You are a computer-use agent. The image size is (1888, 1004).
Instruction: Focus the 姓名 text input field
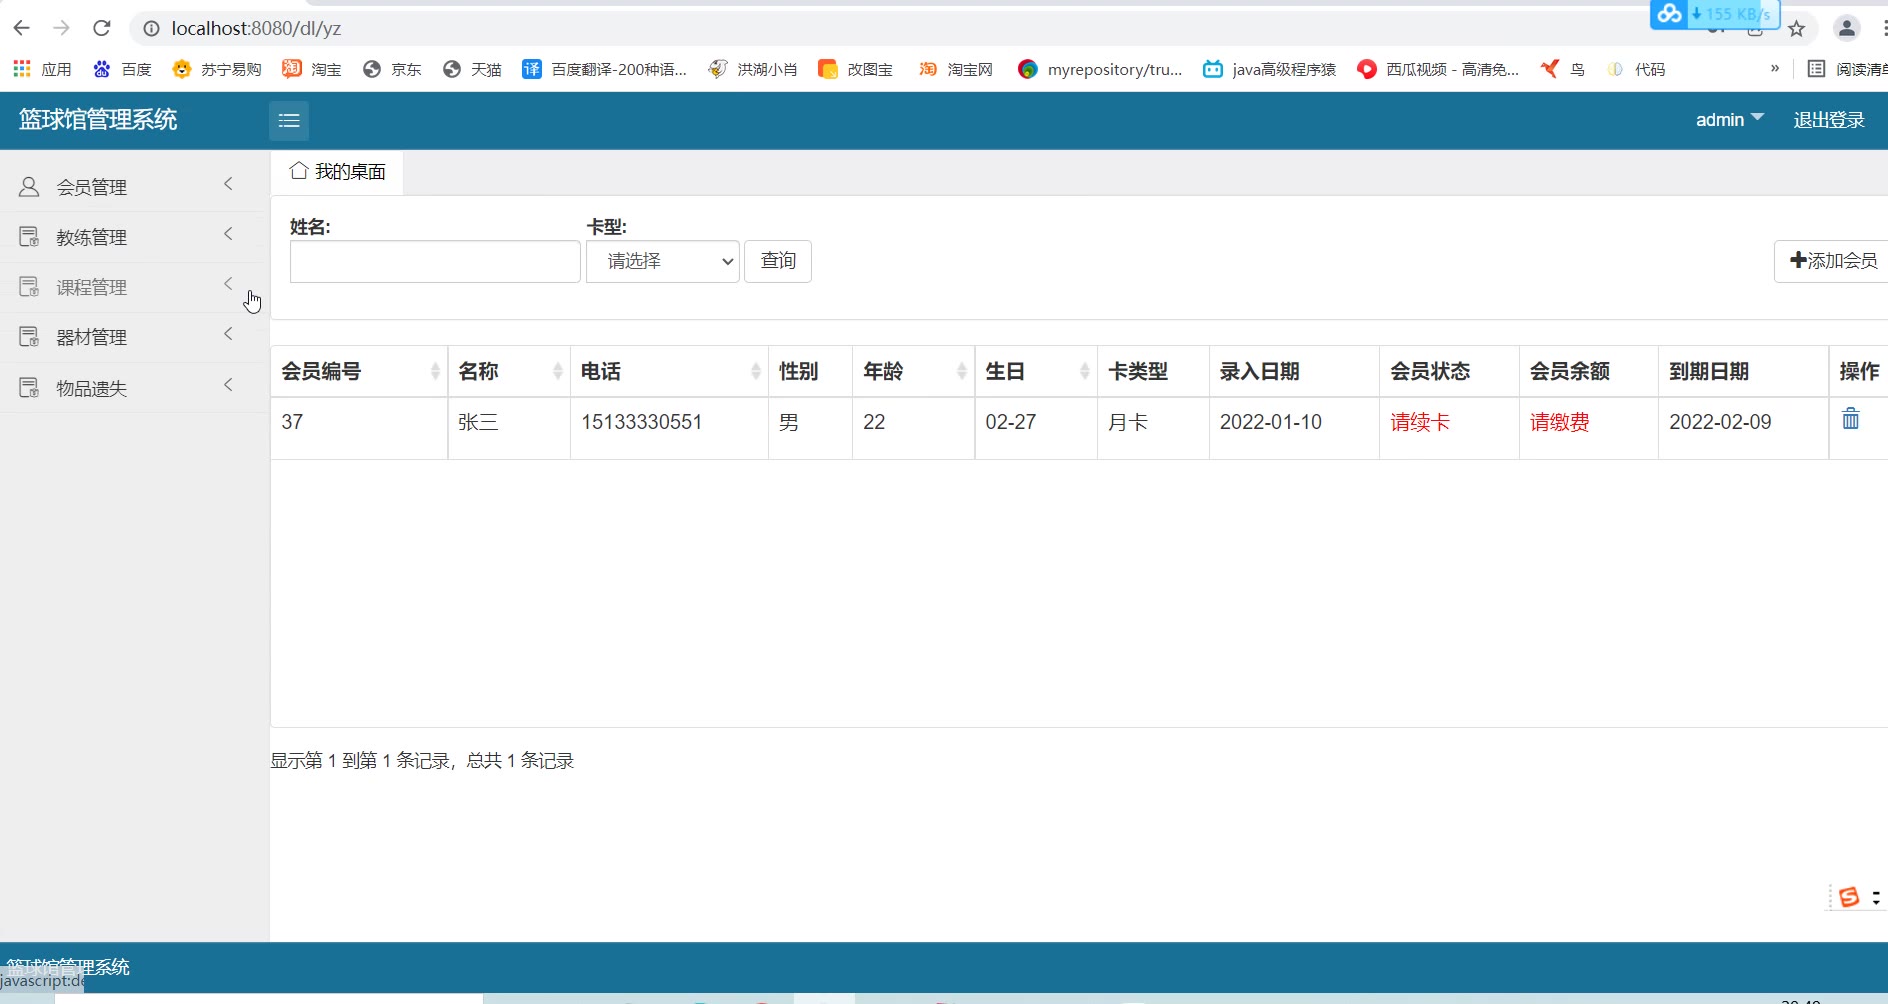pyautogui.click(x=434, y=262)
